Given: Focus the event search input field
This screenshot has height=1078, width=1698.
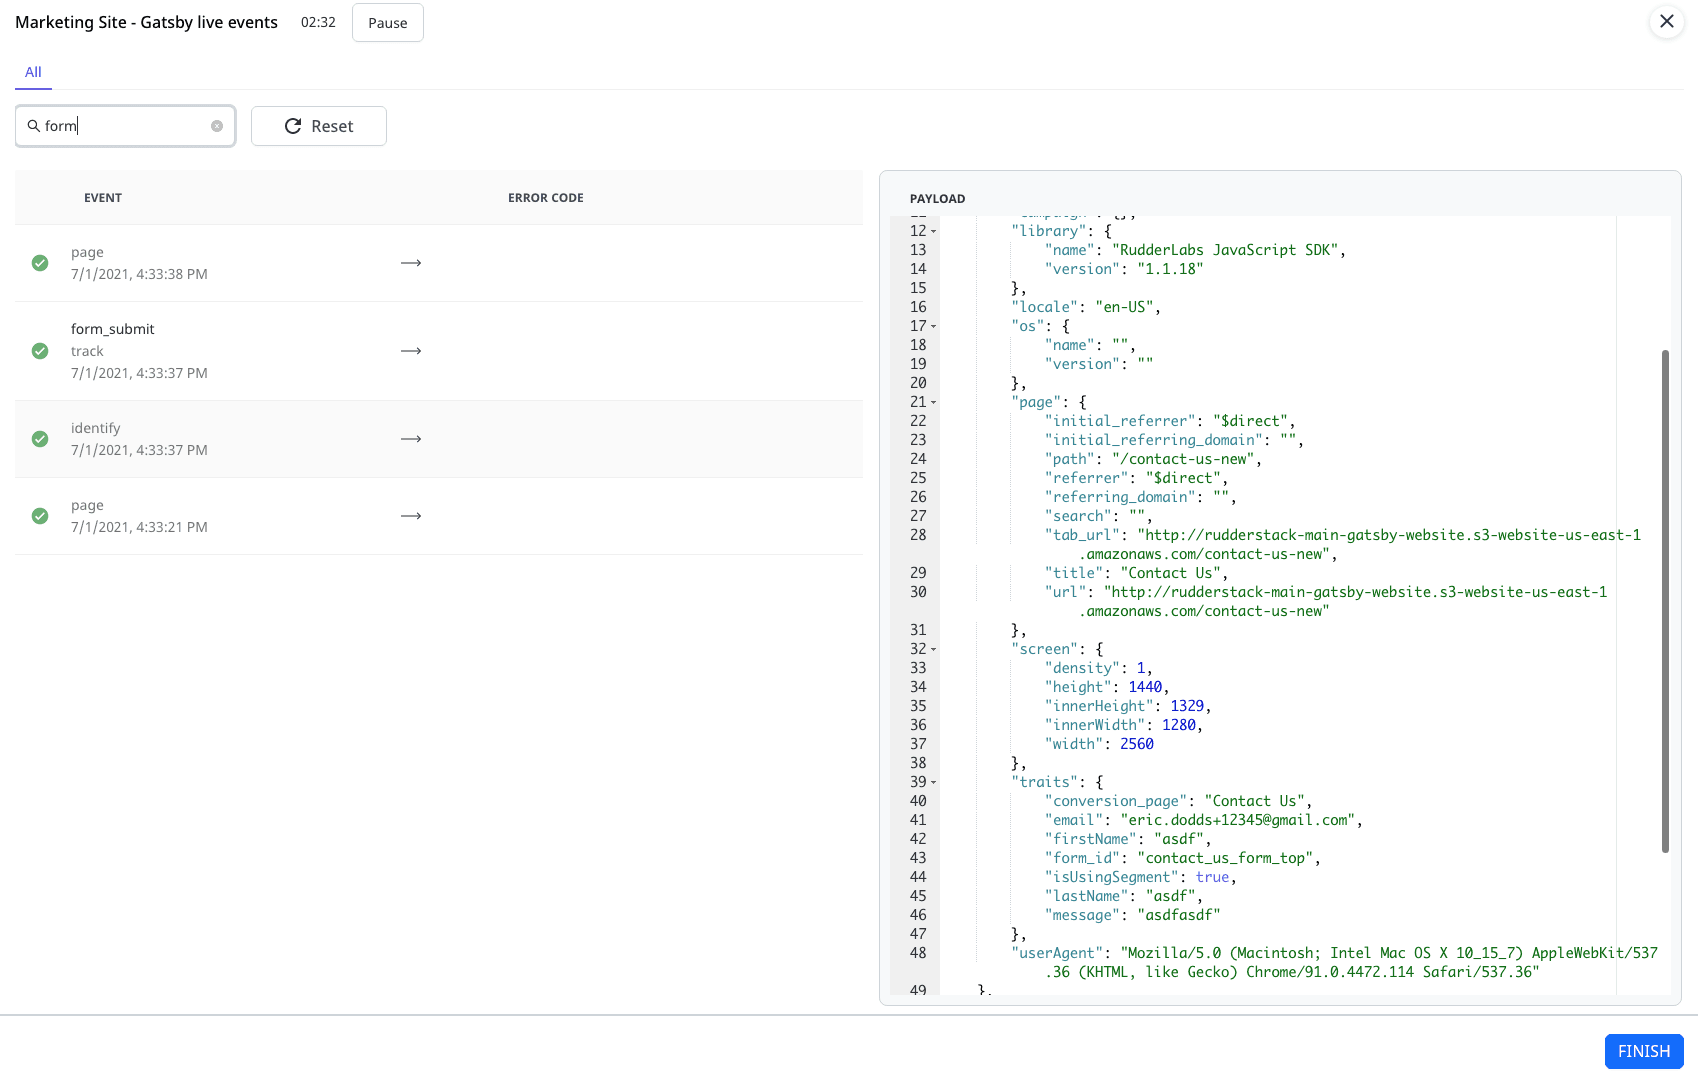Looking at the screenshot, I should pos(125,126).
